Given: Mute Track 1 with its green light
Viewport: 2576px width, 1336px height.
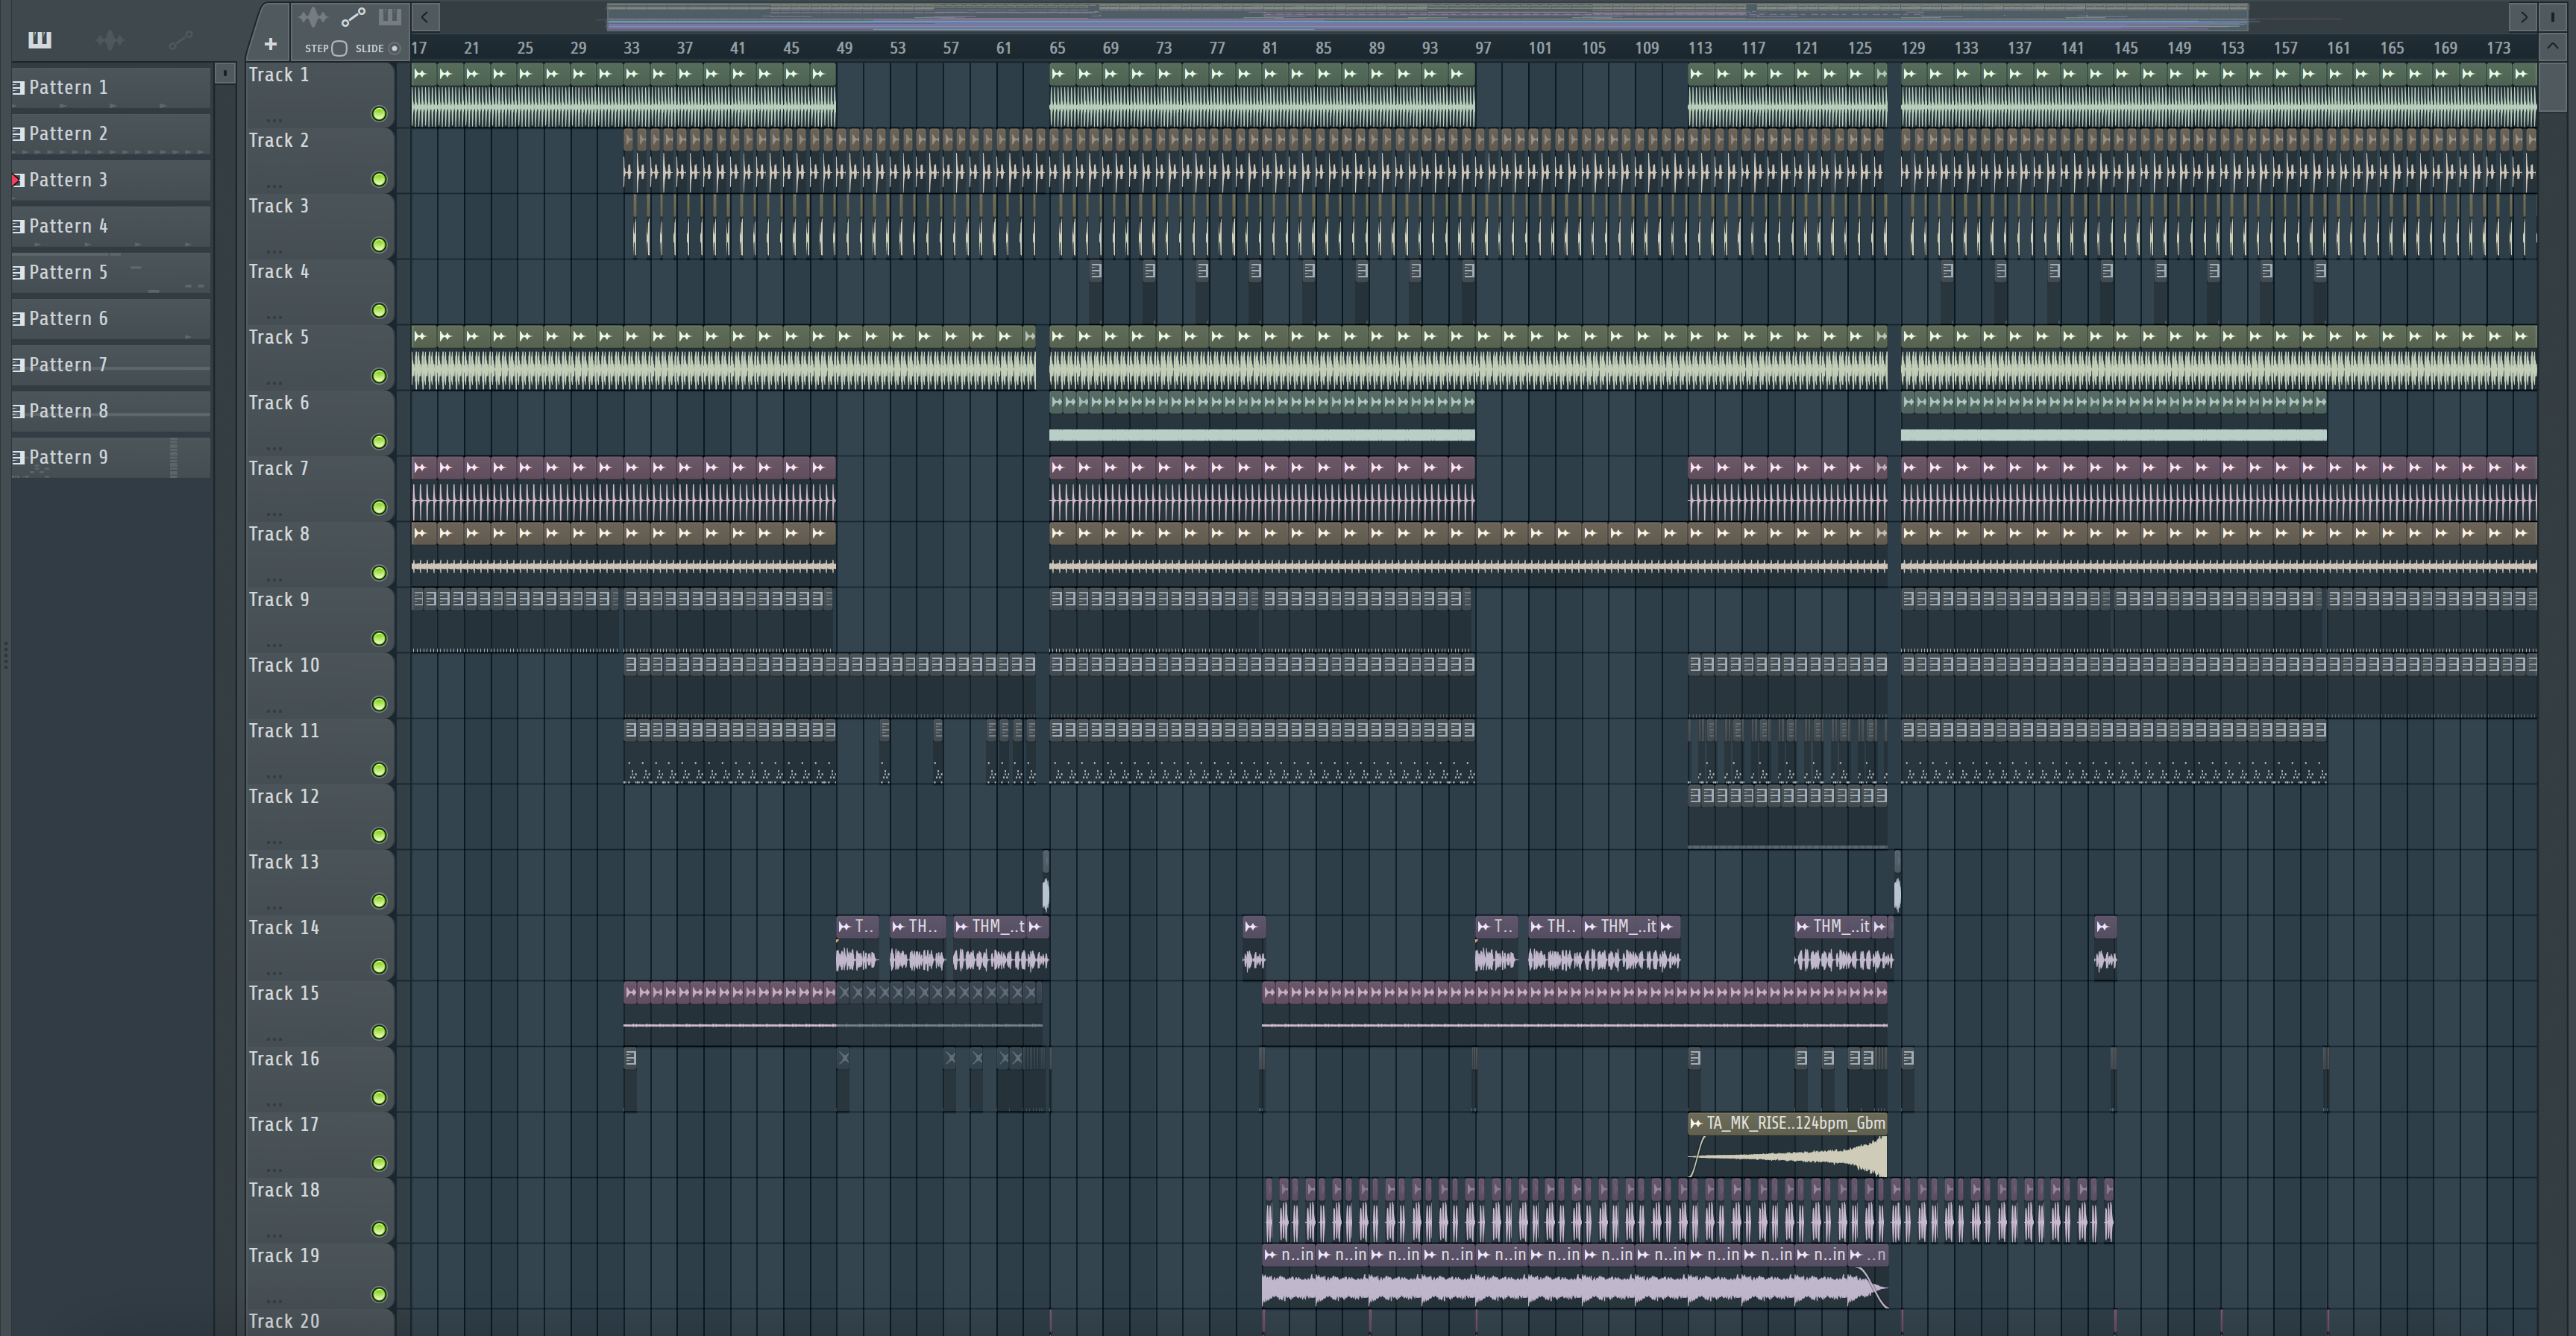Looking at the screenshot, I should (379, 114).
